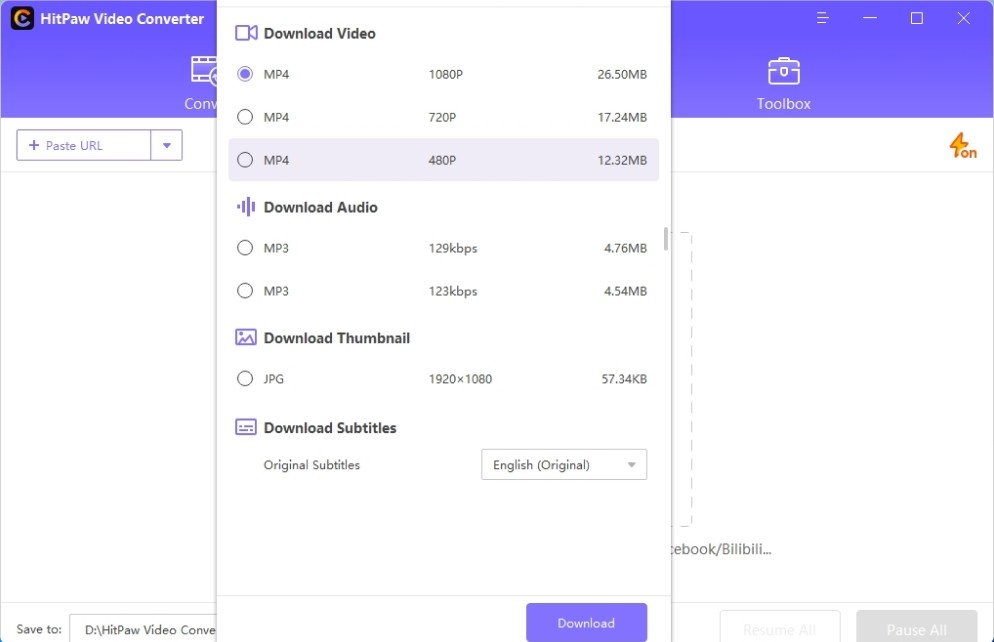Screen dimensions: 994x642
Task: Click the Download Subtitles heading
Action: point(330,428)
